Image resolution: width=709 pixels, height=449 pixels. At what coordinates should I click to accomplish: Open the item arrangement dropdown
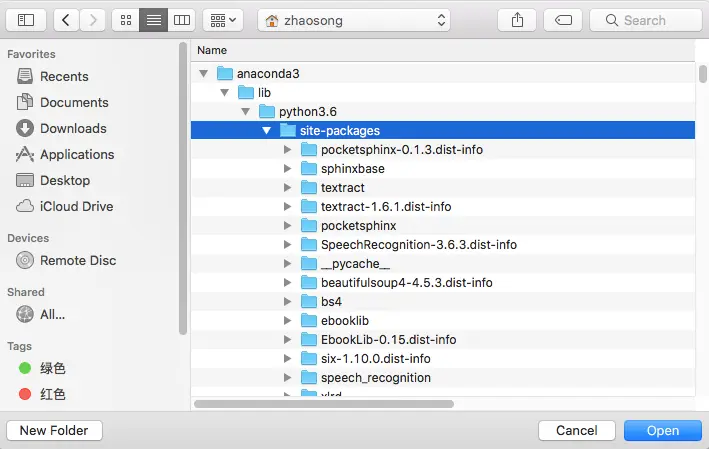223,20
